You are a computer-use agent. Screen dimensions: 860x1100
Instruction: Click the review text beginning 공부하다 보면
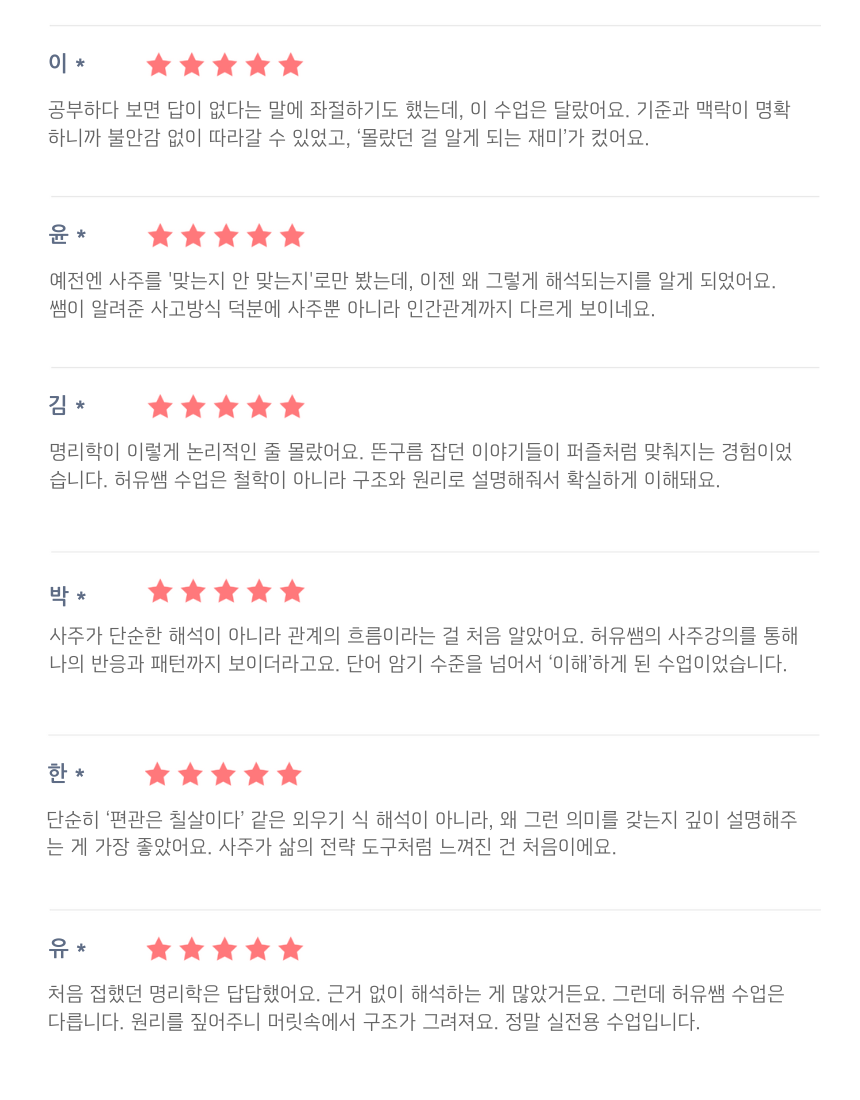click(x=419, y=123)
